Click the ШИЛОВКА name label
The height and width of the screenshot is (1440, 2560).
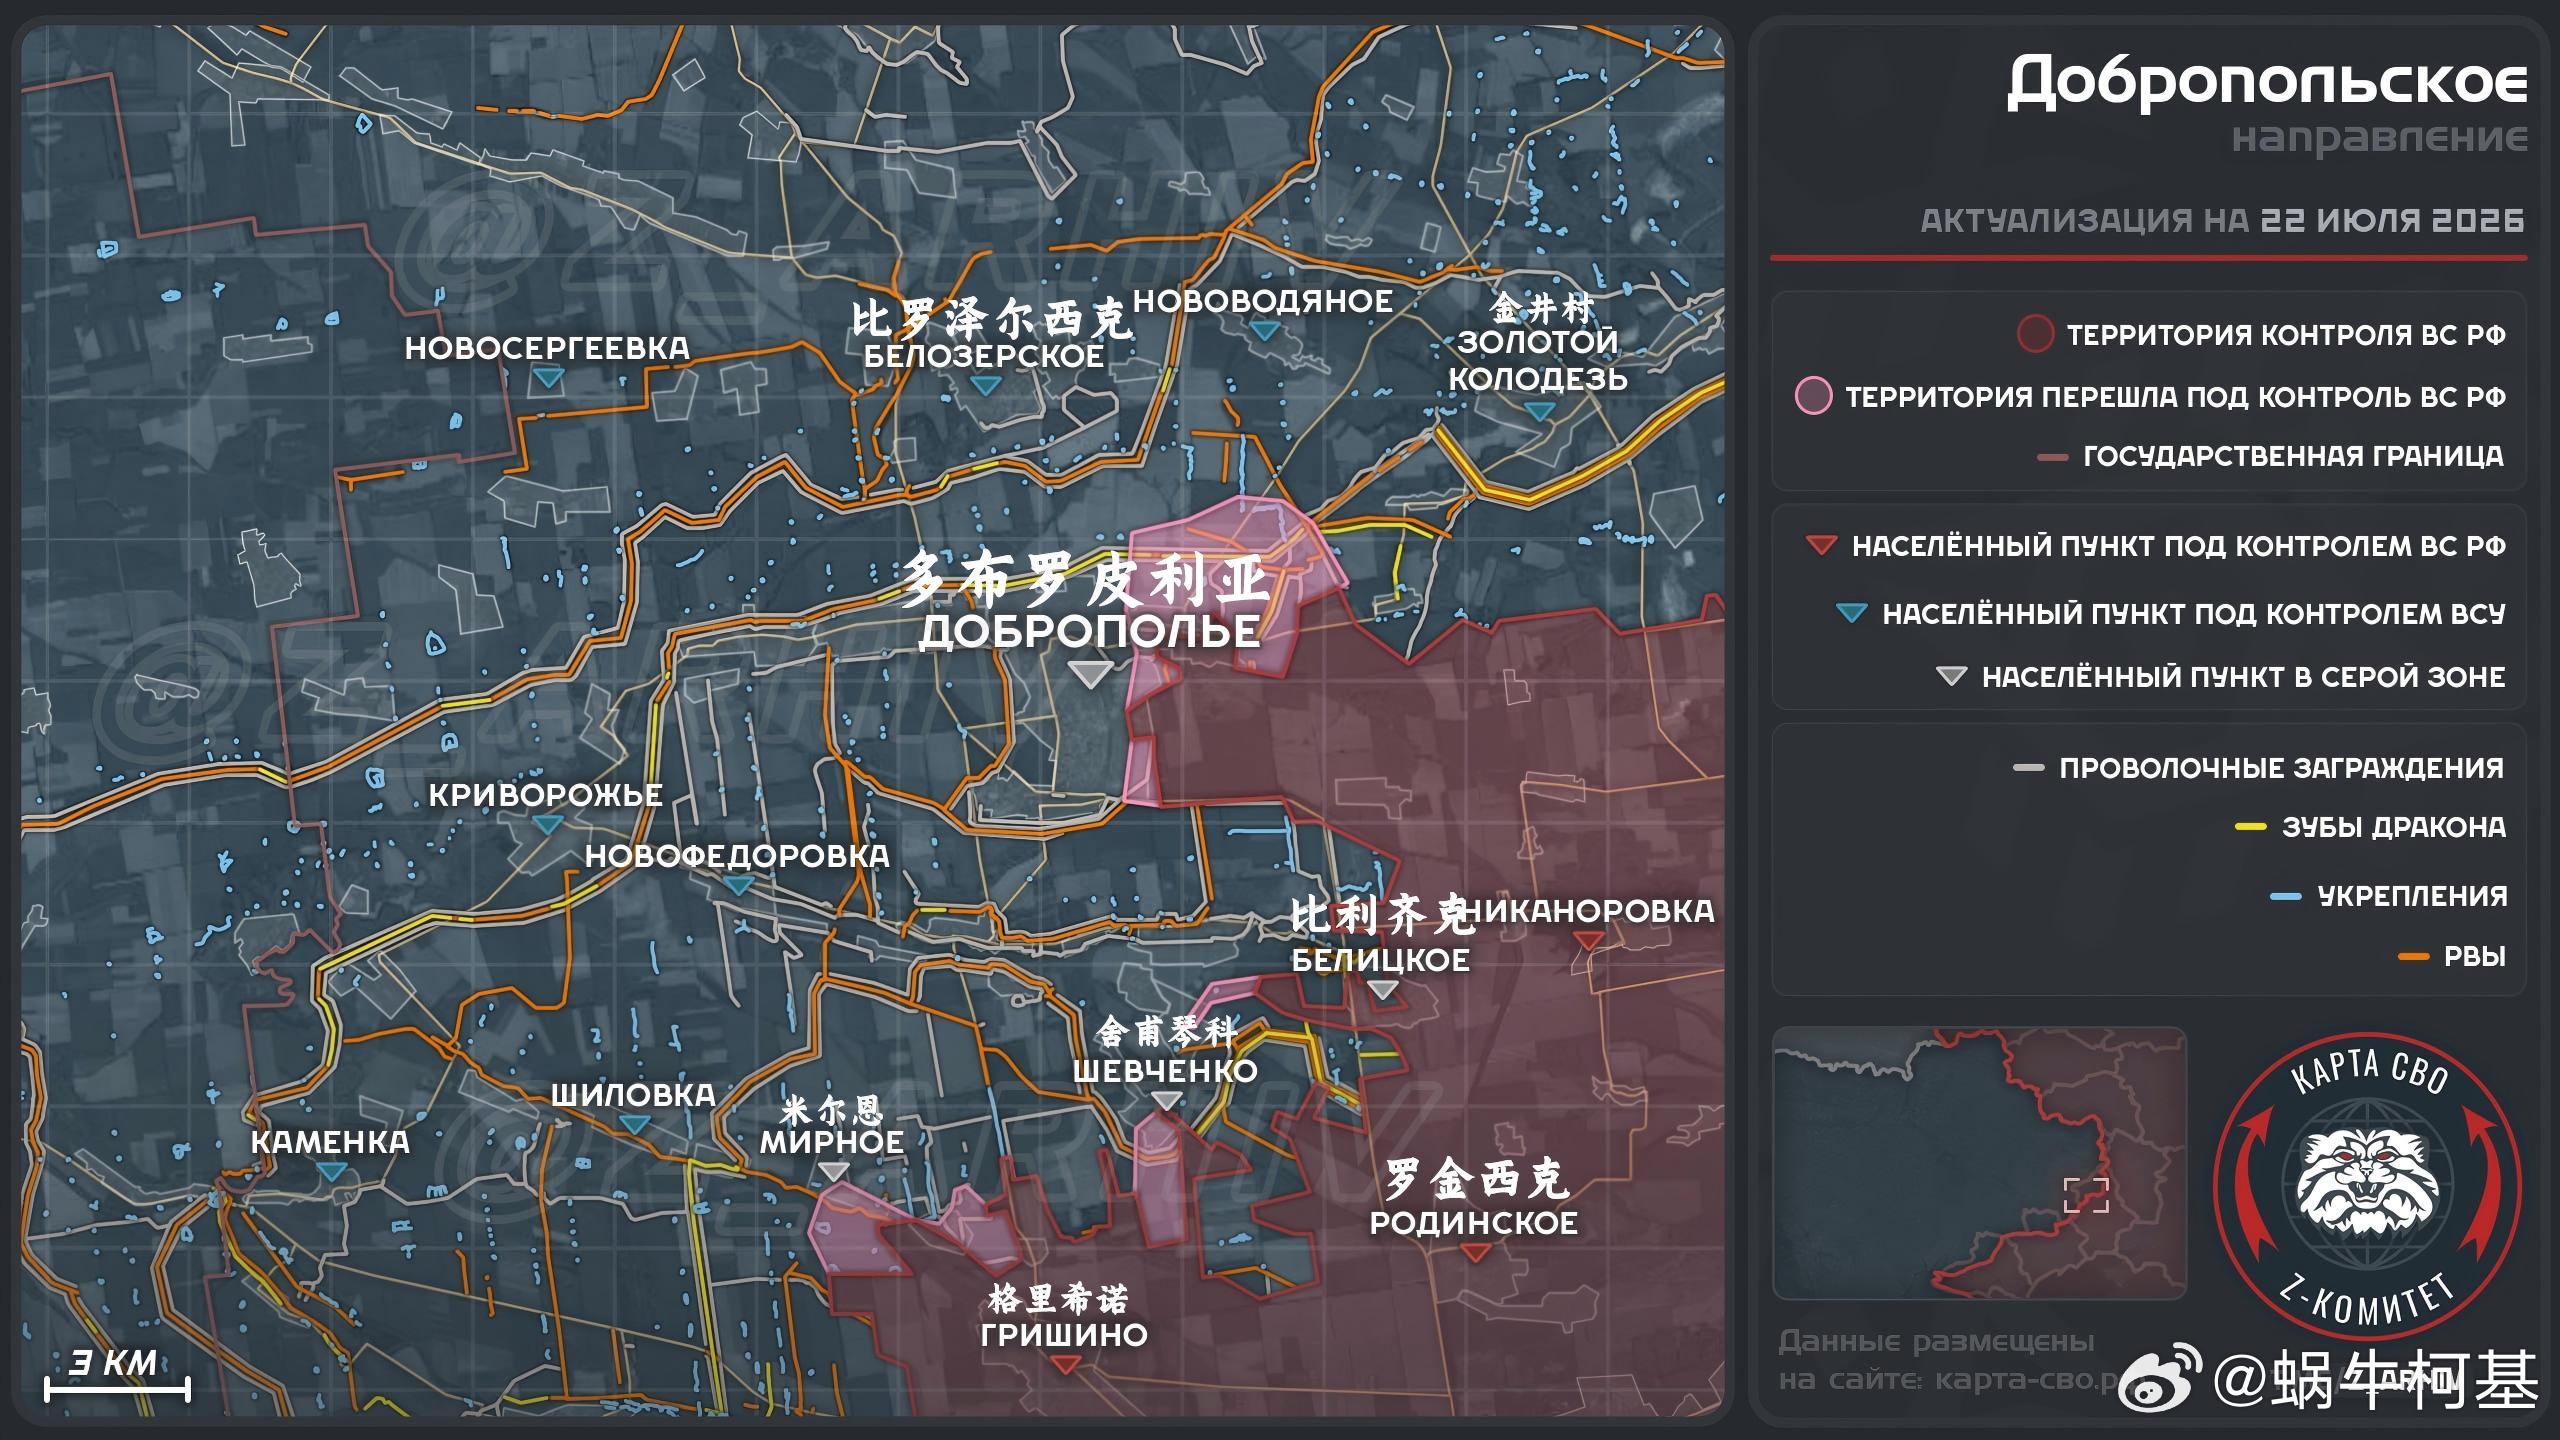[x=633, y=1095]
